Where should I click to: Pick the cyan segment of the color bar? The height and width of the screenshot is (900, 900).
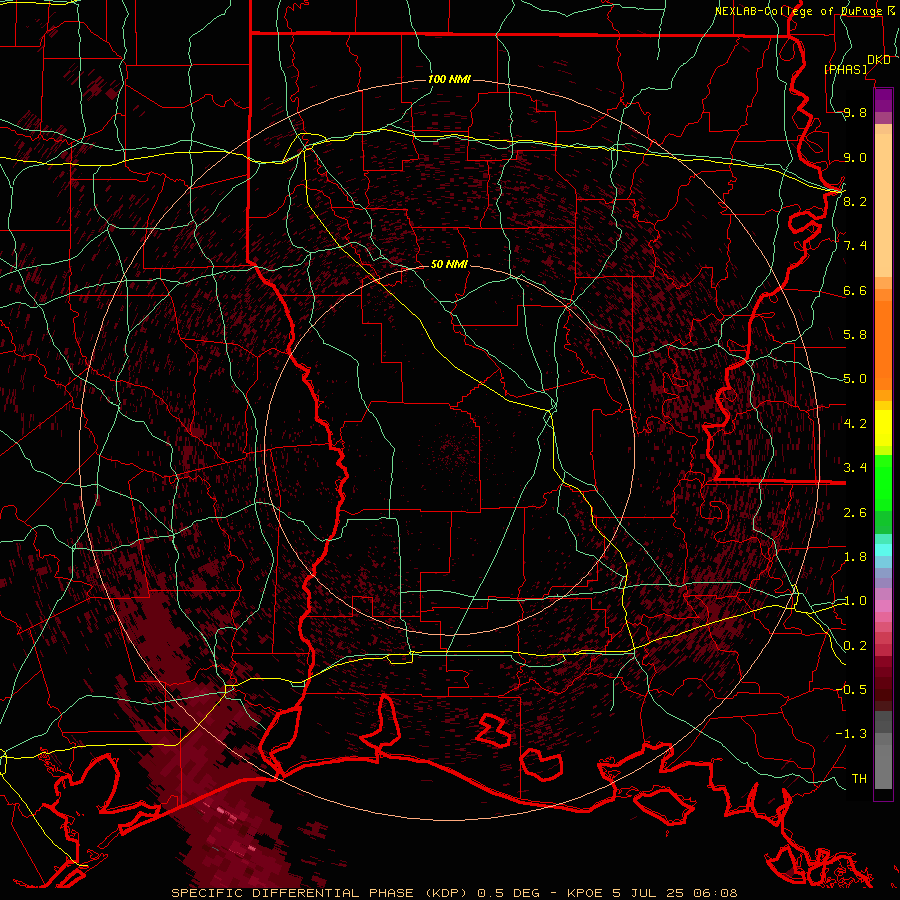[883, 550]
